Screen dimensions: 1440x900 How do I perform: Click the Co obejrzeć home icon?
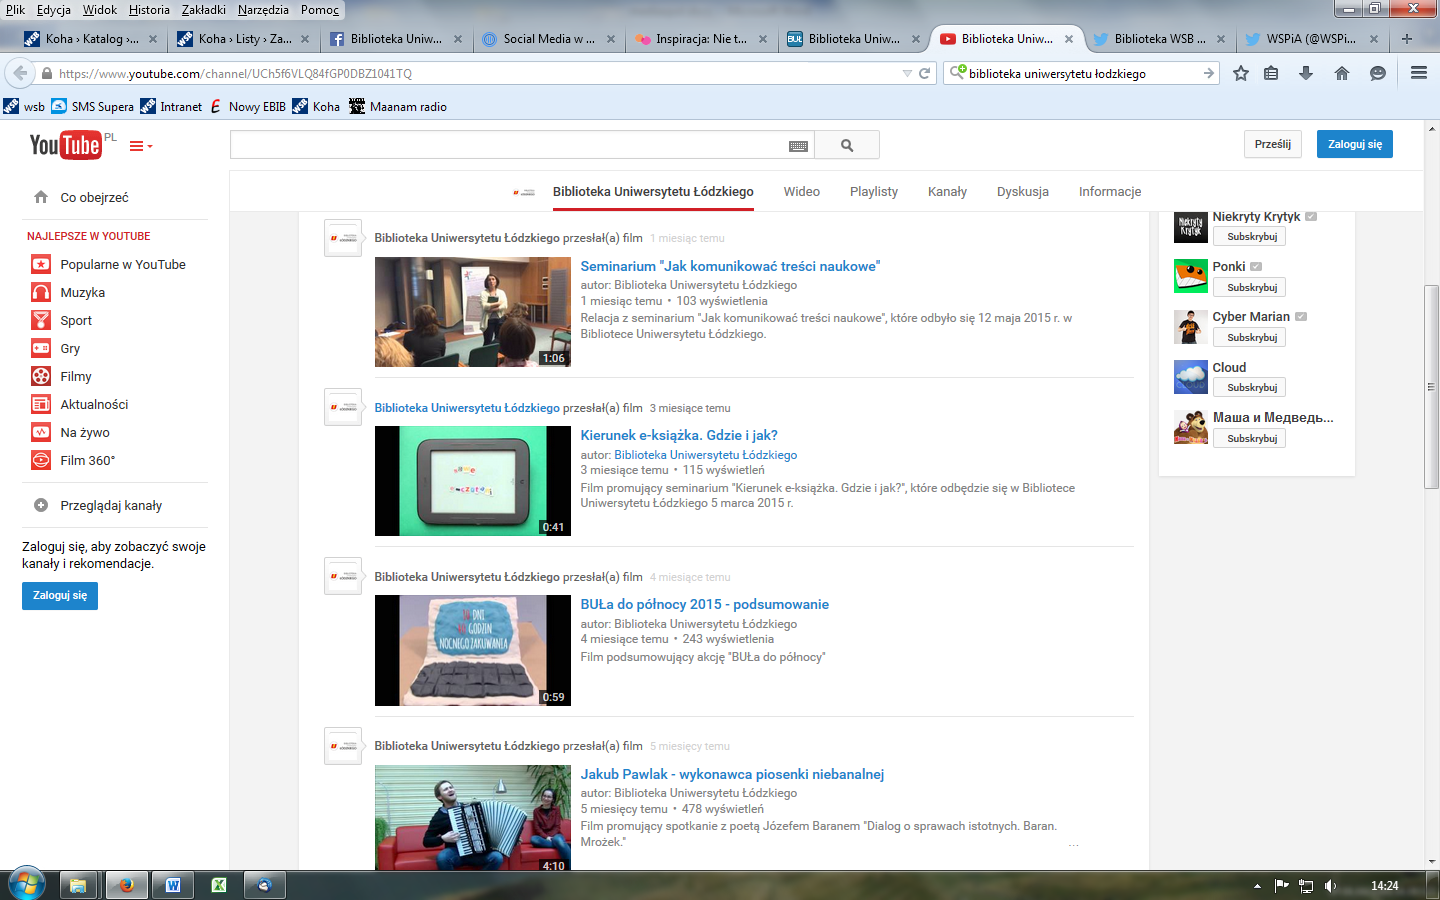(41, 197)
